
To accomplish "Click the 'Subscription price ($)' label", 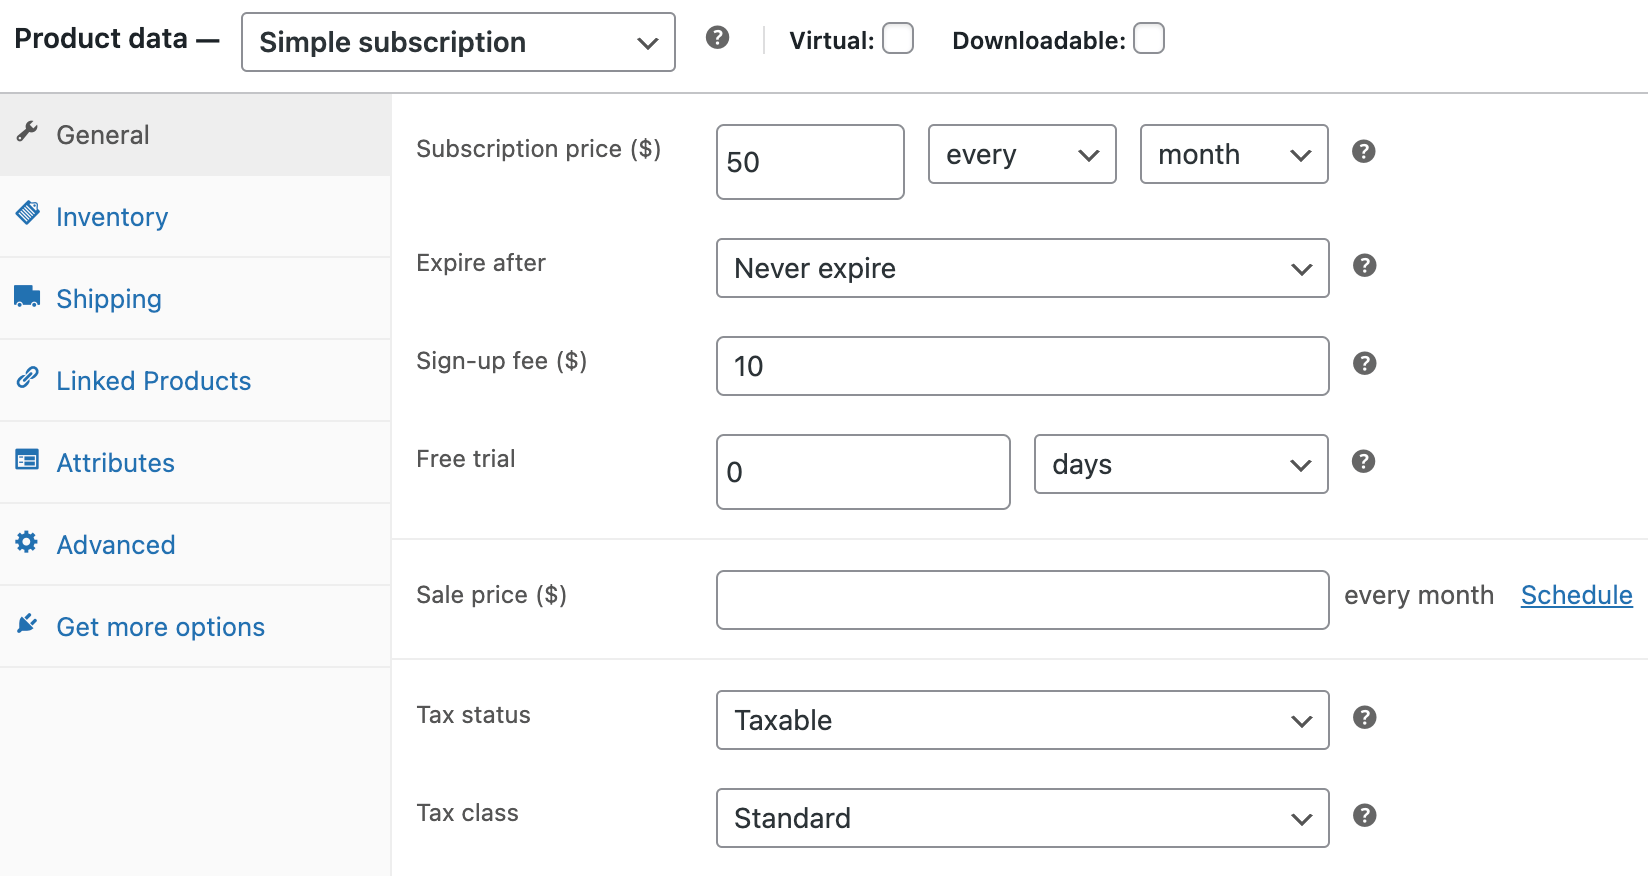I will [x=539, y=149].
